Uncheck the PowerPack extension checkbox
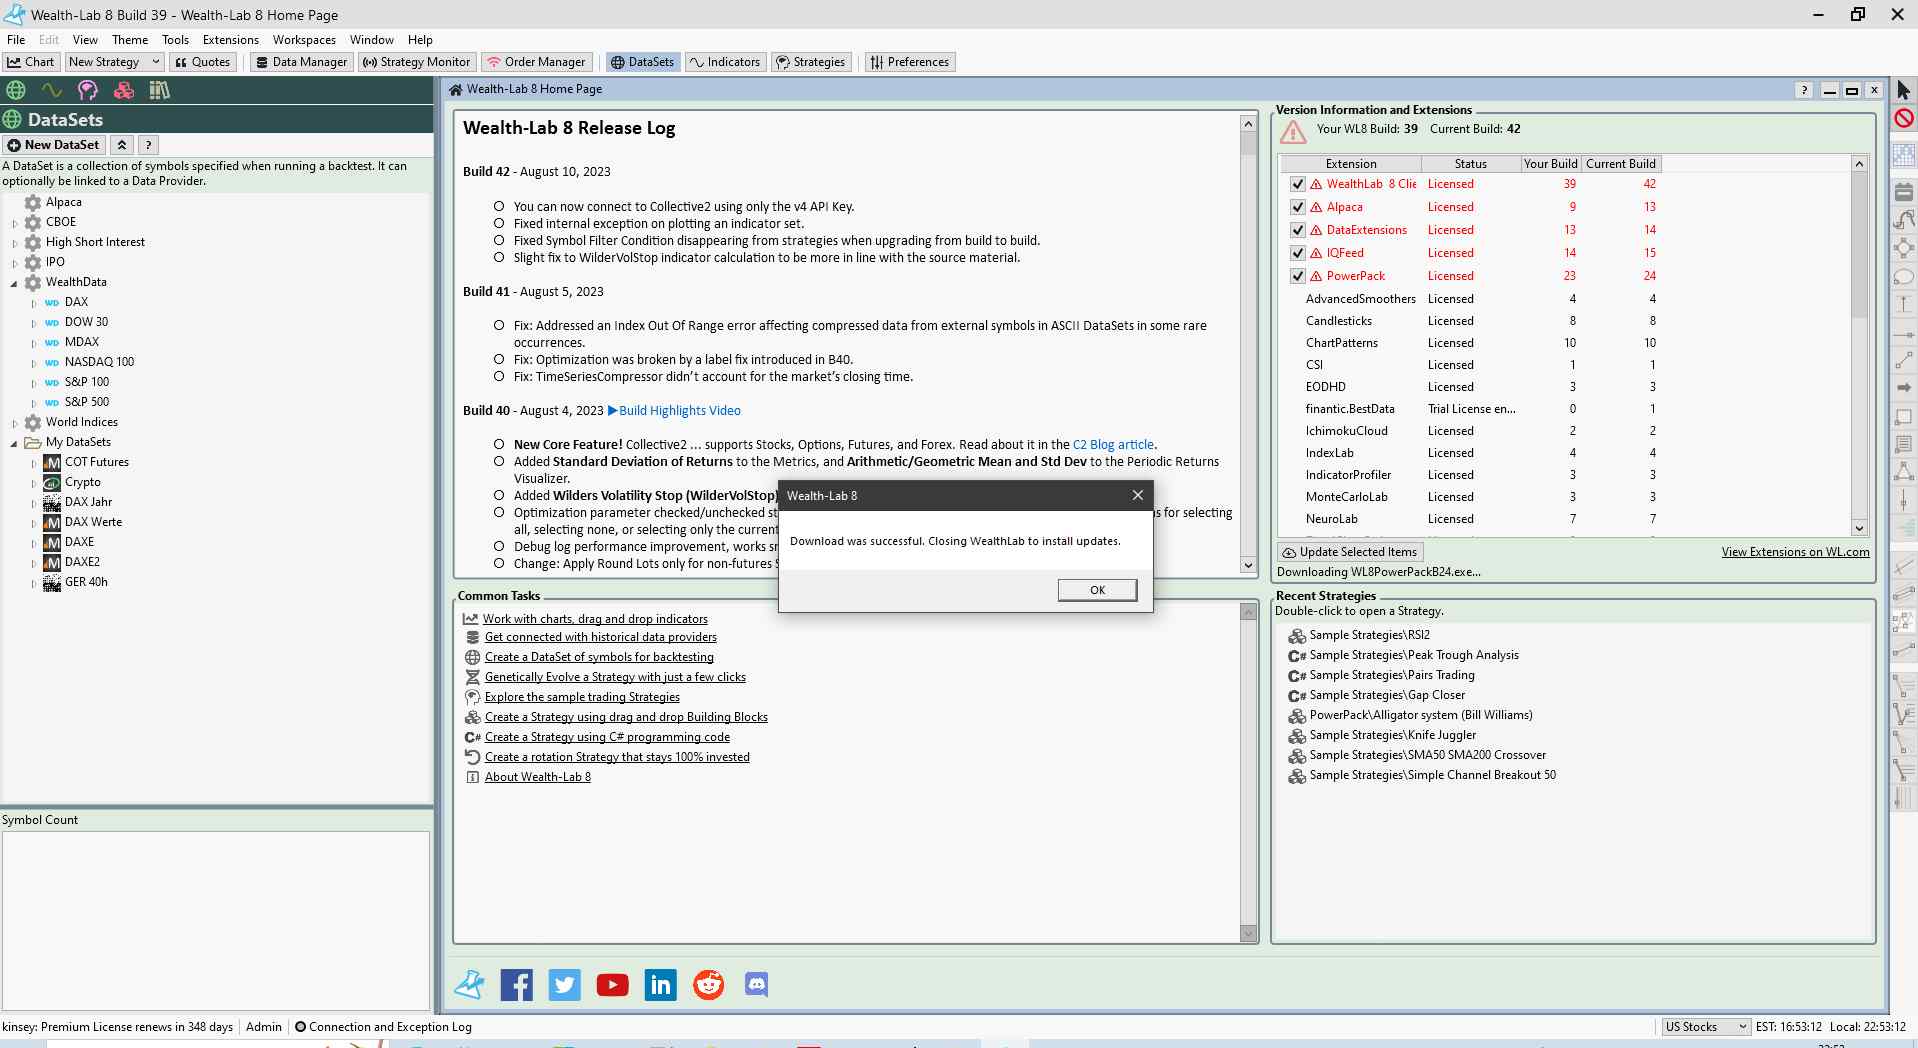This screenshot has width=1918, height=1048. 1297,276
